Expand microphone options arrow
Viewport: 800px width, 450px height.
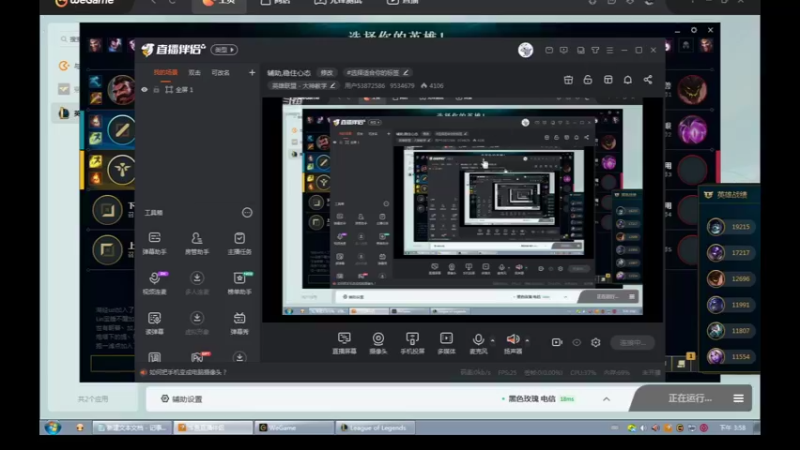[x=492, y=340]
